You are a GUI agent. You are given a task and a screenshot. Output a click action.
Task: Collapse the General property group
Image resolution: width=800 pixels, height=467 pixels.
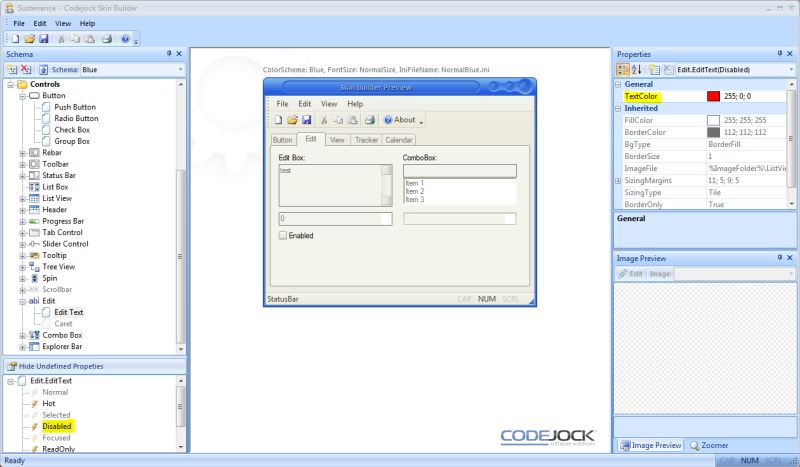pos(618,84)
